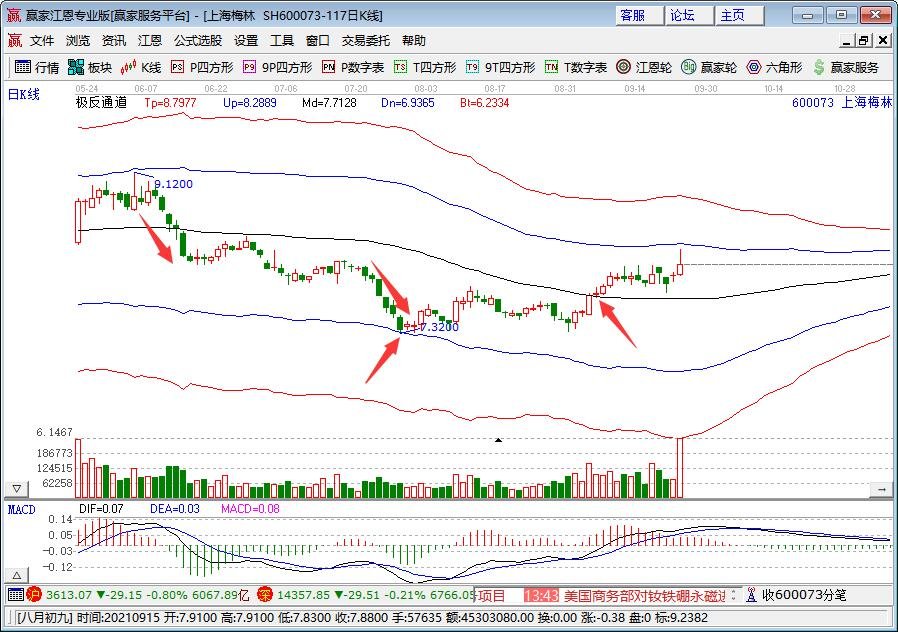Minimize the inner chart window
This screenshot has height=632, width=898.
[x=847, y=41]
